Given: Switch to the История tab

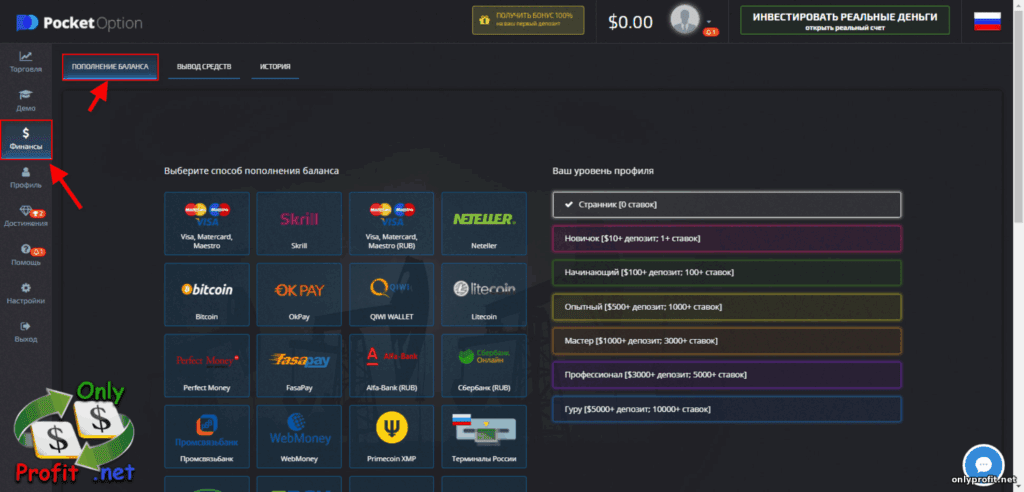Looking at the screenshot, I should pyautogui.click(x=275, y=67).
